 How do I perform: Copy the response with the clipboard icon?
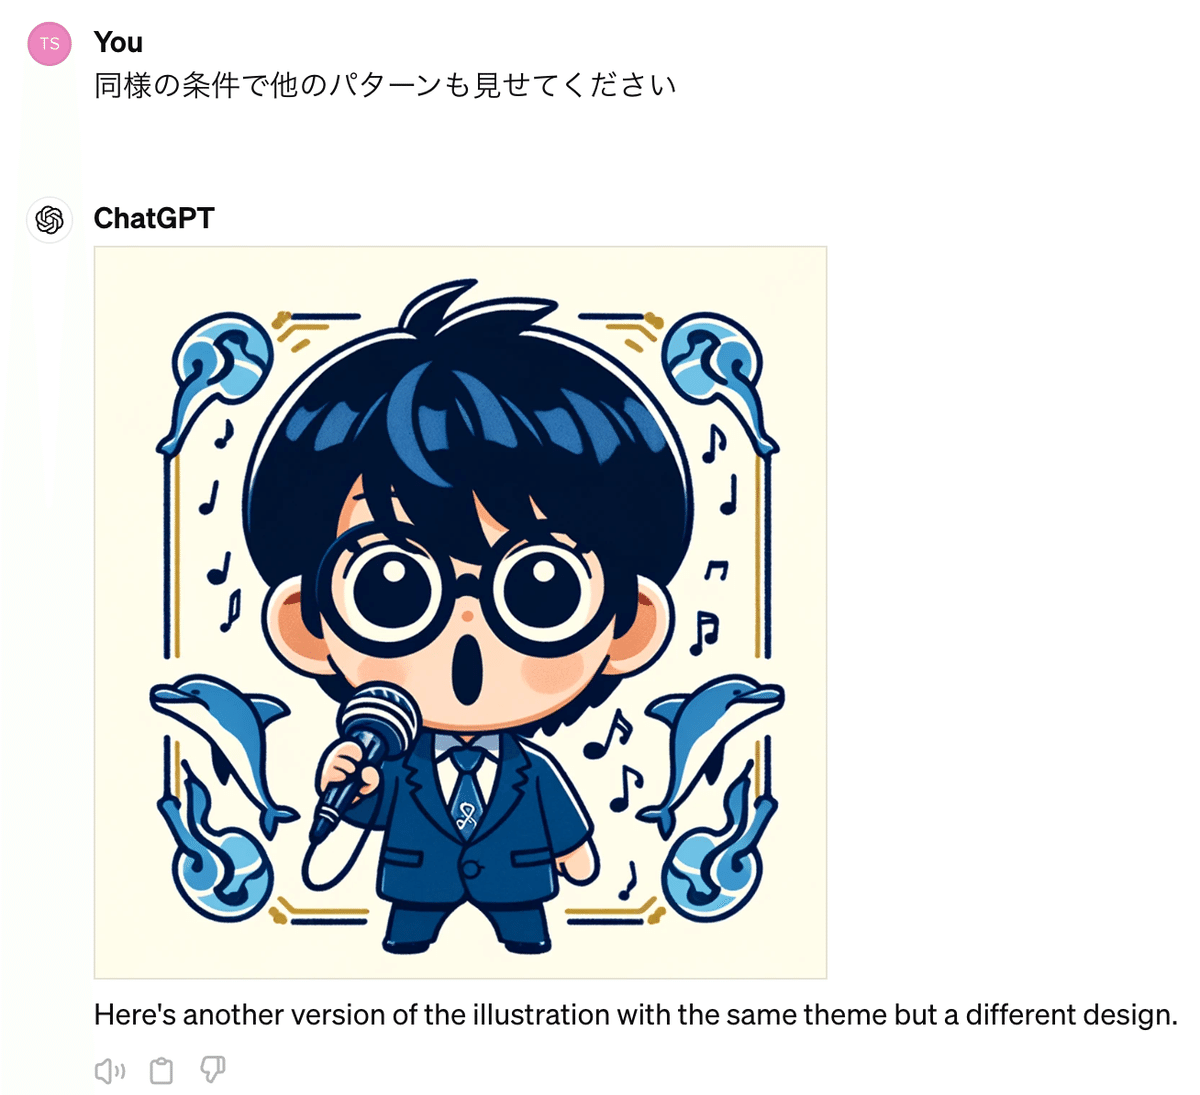tap(161, 1071)
